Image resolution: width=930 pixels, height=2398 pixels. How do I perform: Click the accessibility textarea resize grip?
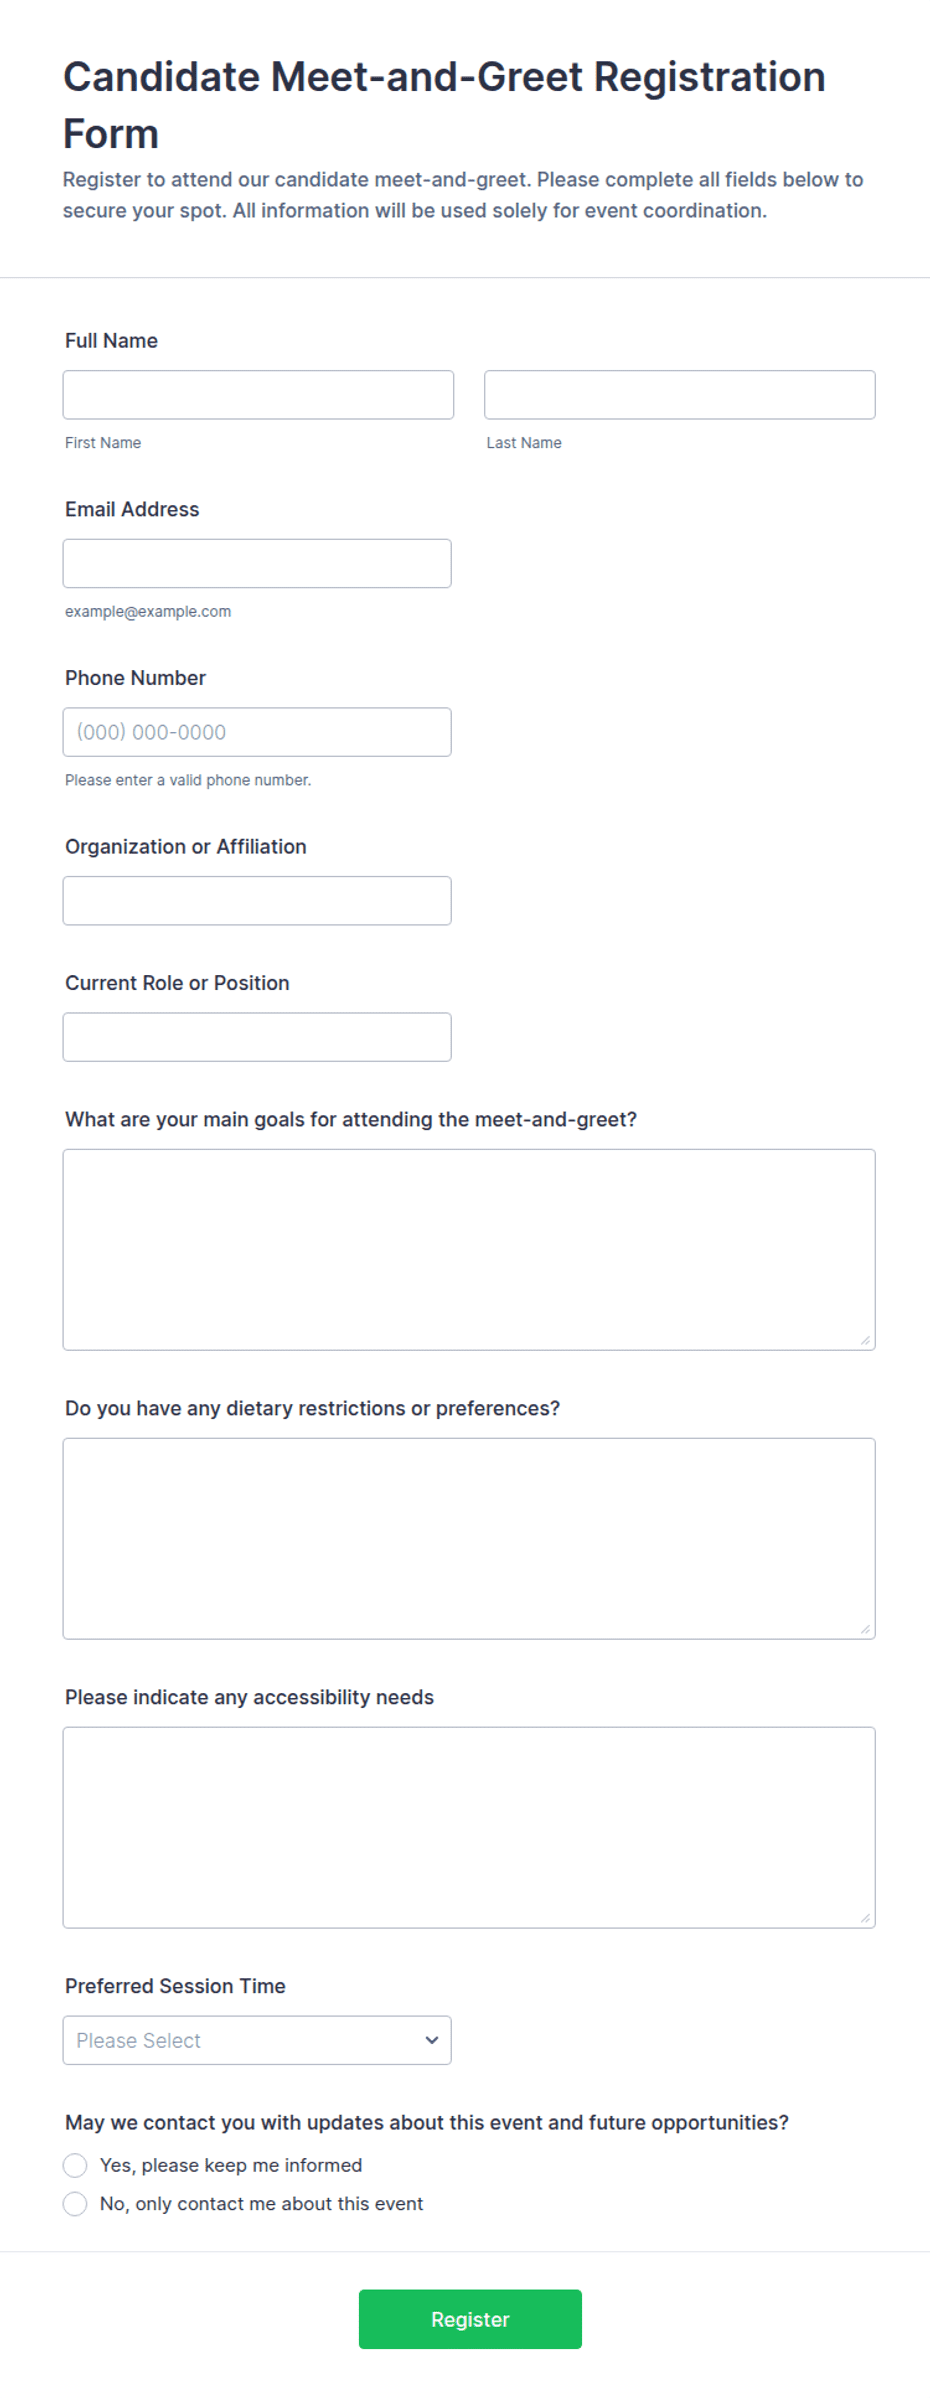[865, 1918]
